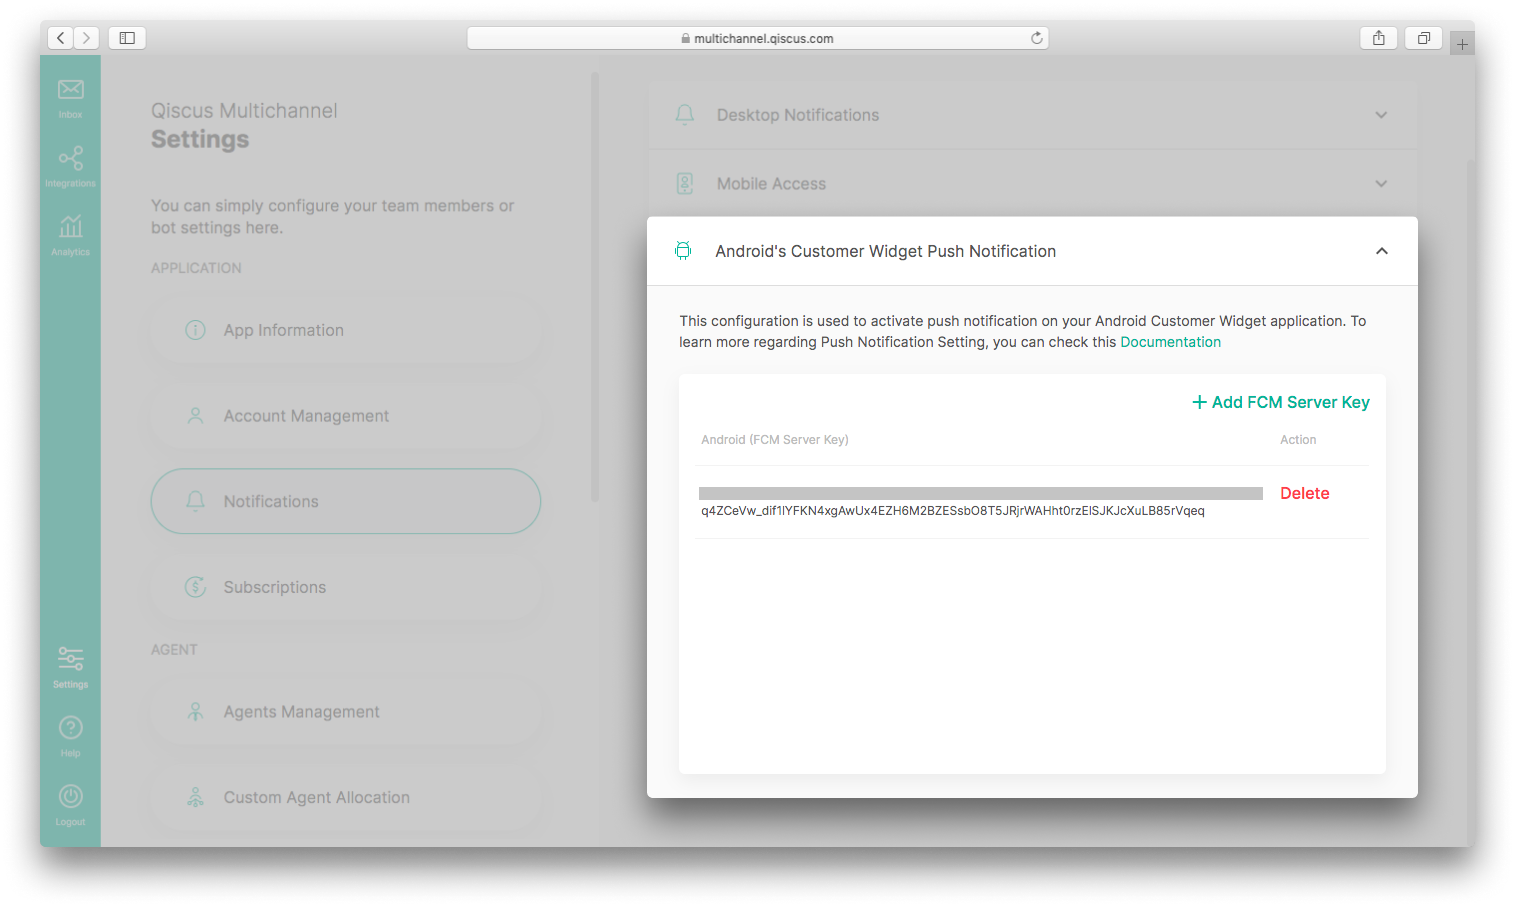Select the Notifications settings item
1515x907 pixels.
[x=346, y=501]
